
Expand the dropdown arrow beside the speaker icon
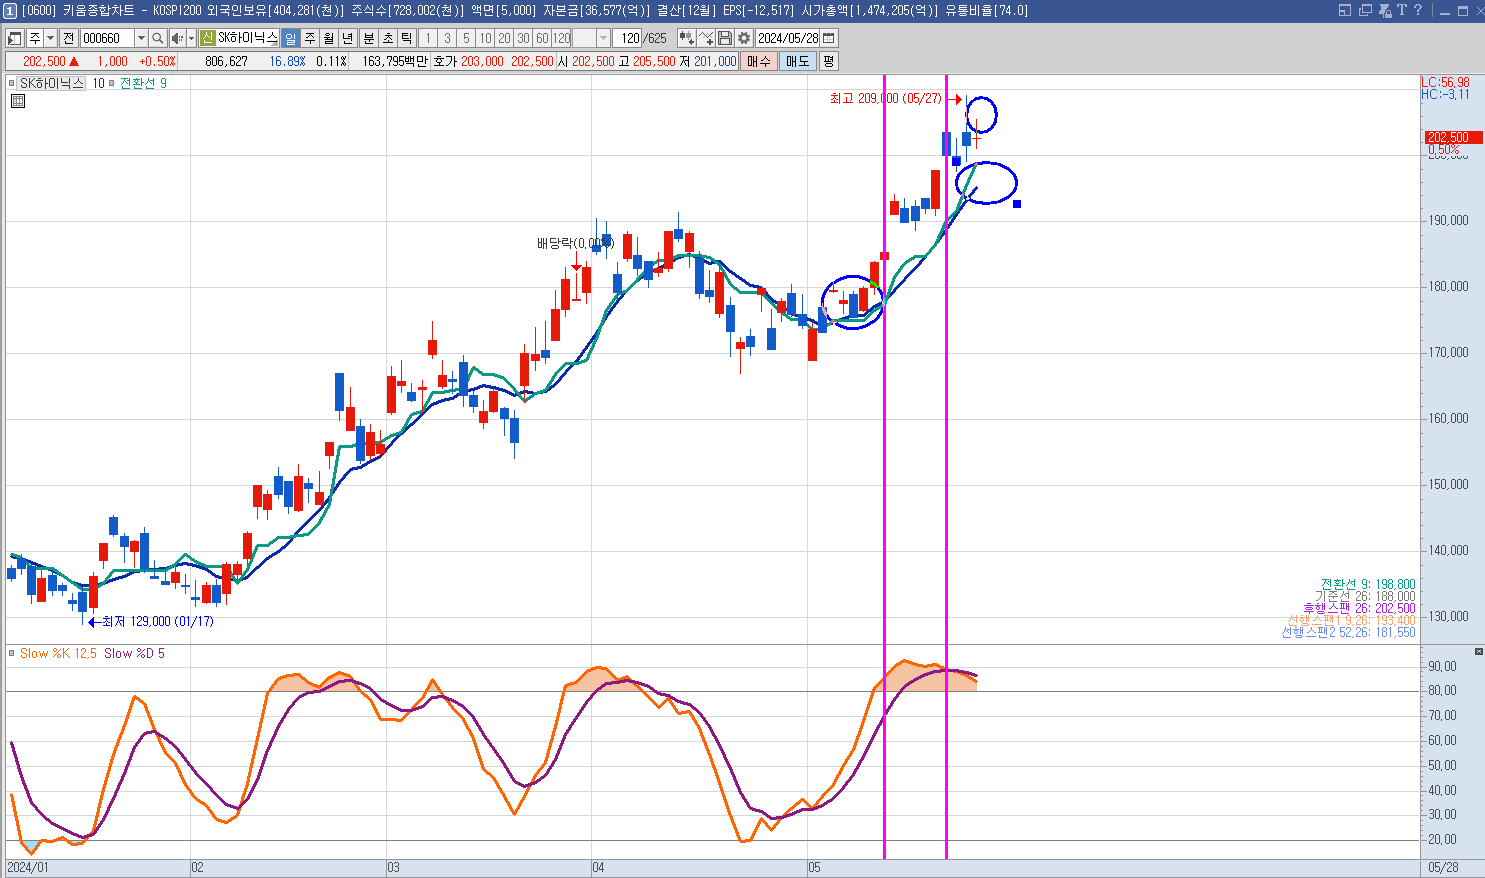[191, 38]
